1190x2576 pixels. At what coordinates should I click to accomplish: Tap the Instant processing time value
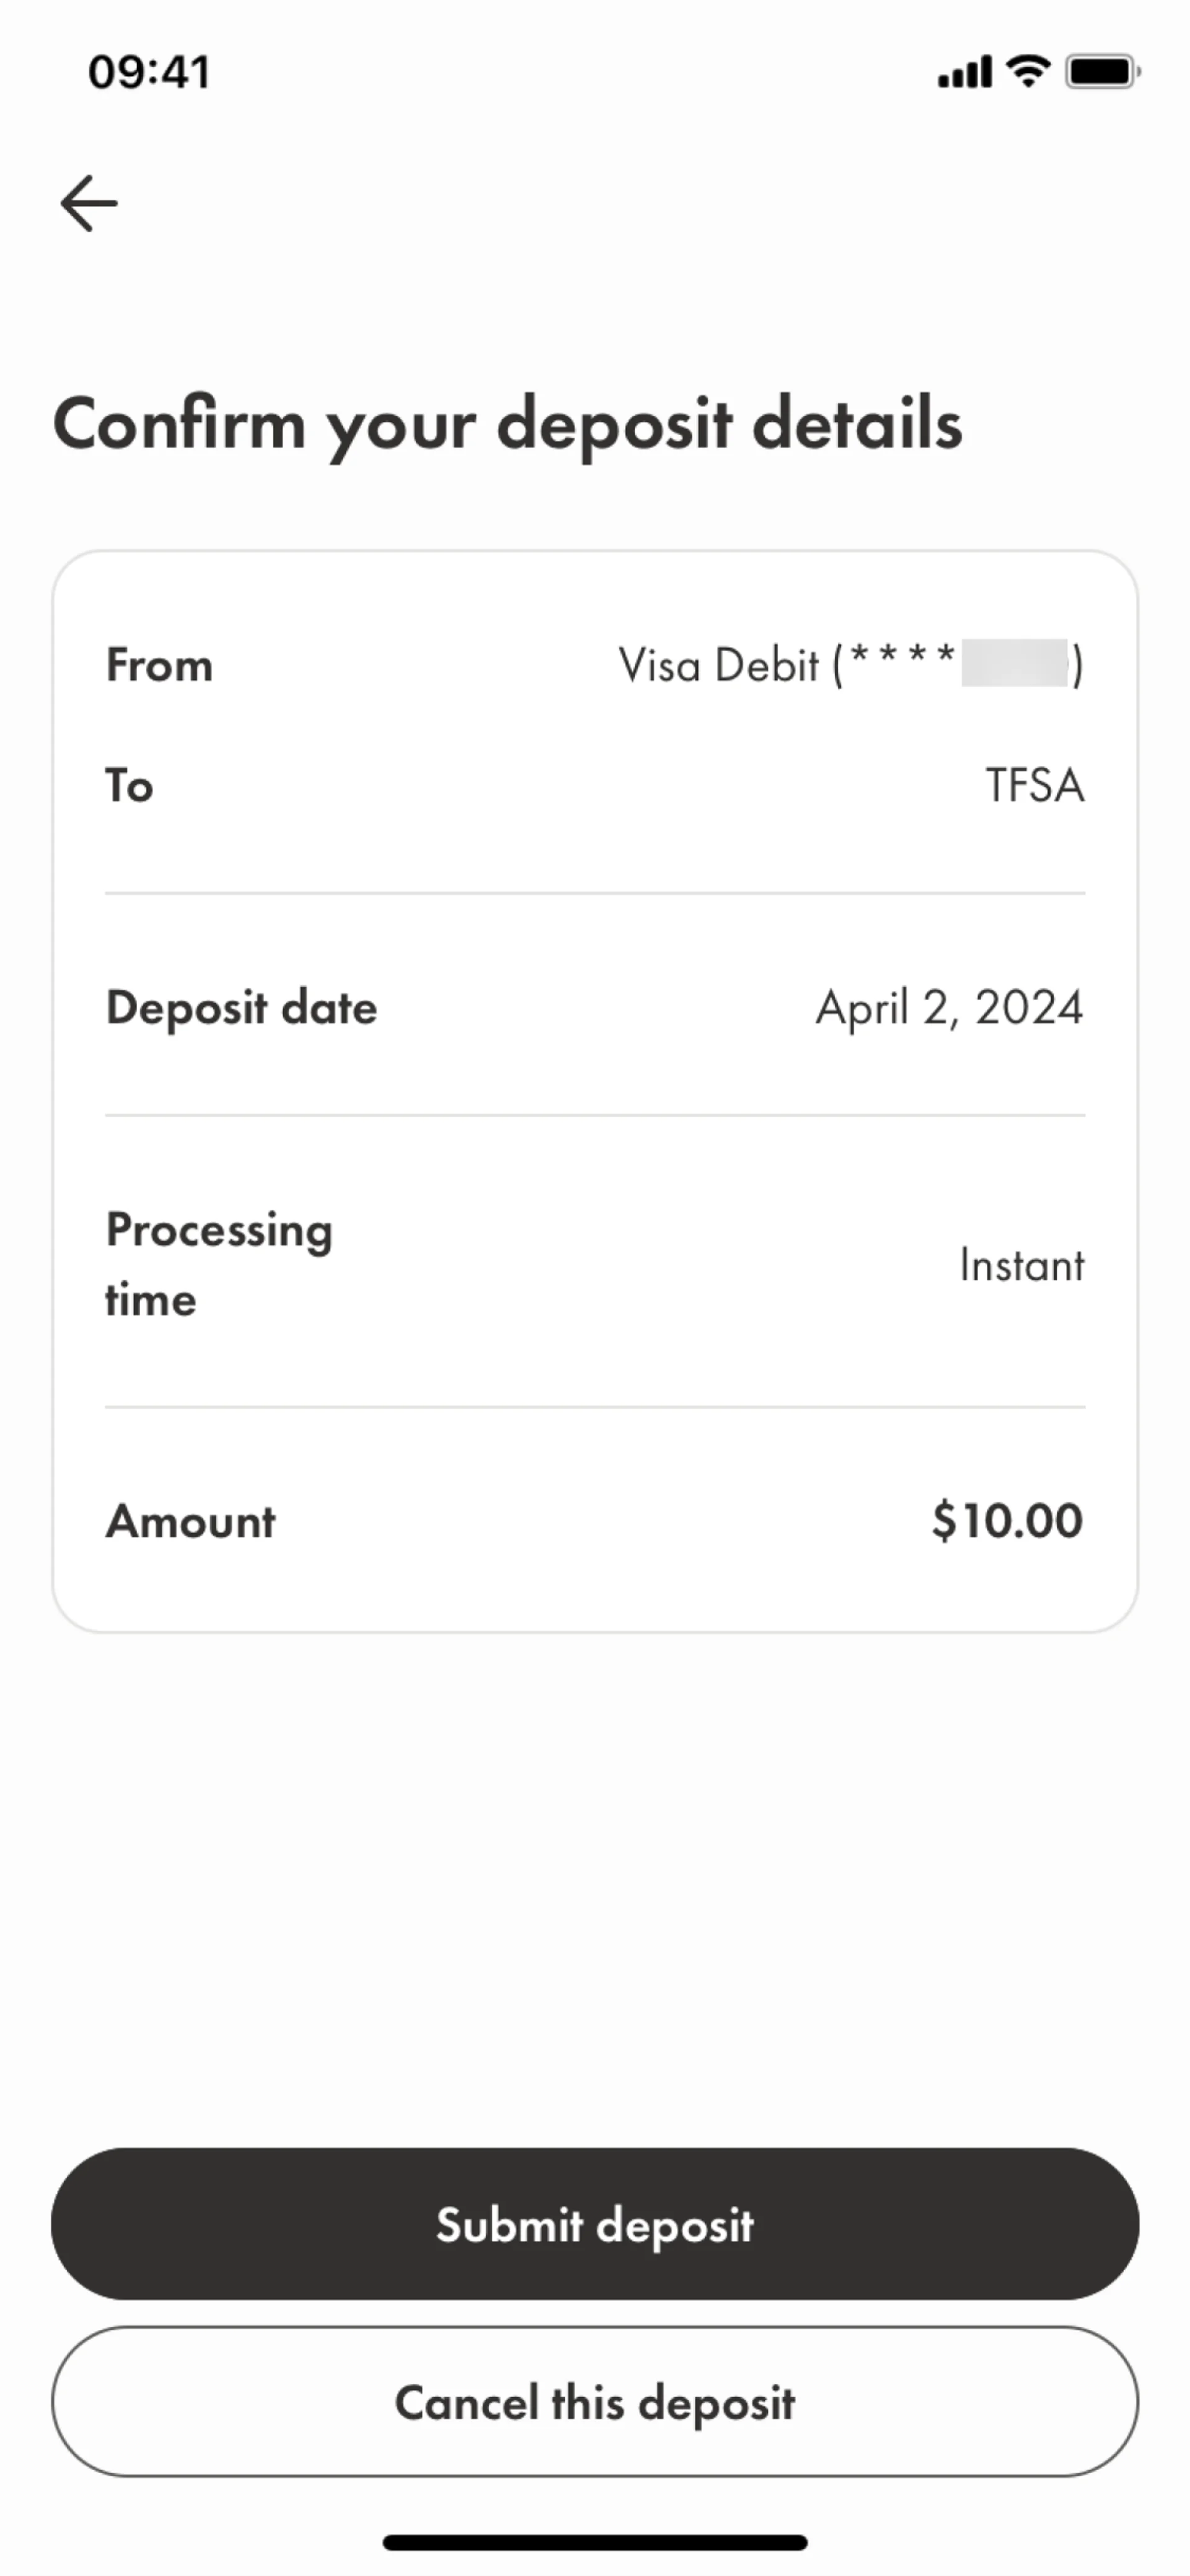1021,1265
